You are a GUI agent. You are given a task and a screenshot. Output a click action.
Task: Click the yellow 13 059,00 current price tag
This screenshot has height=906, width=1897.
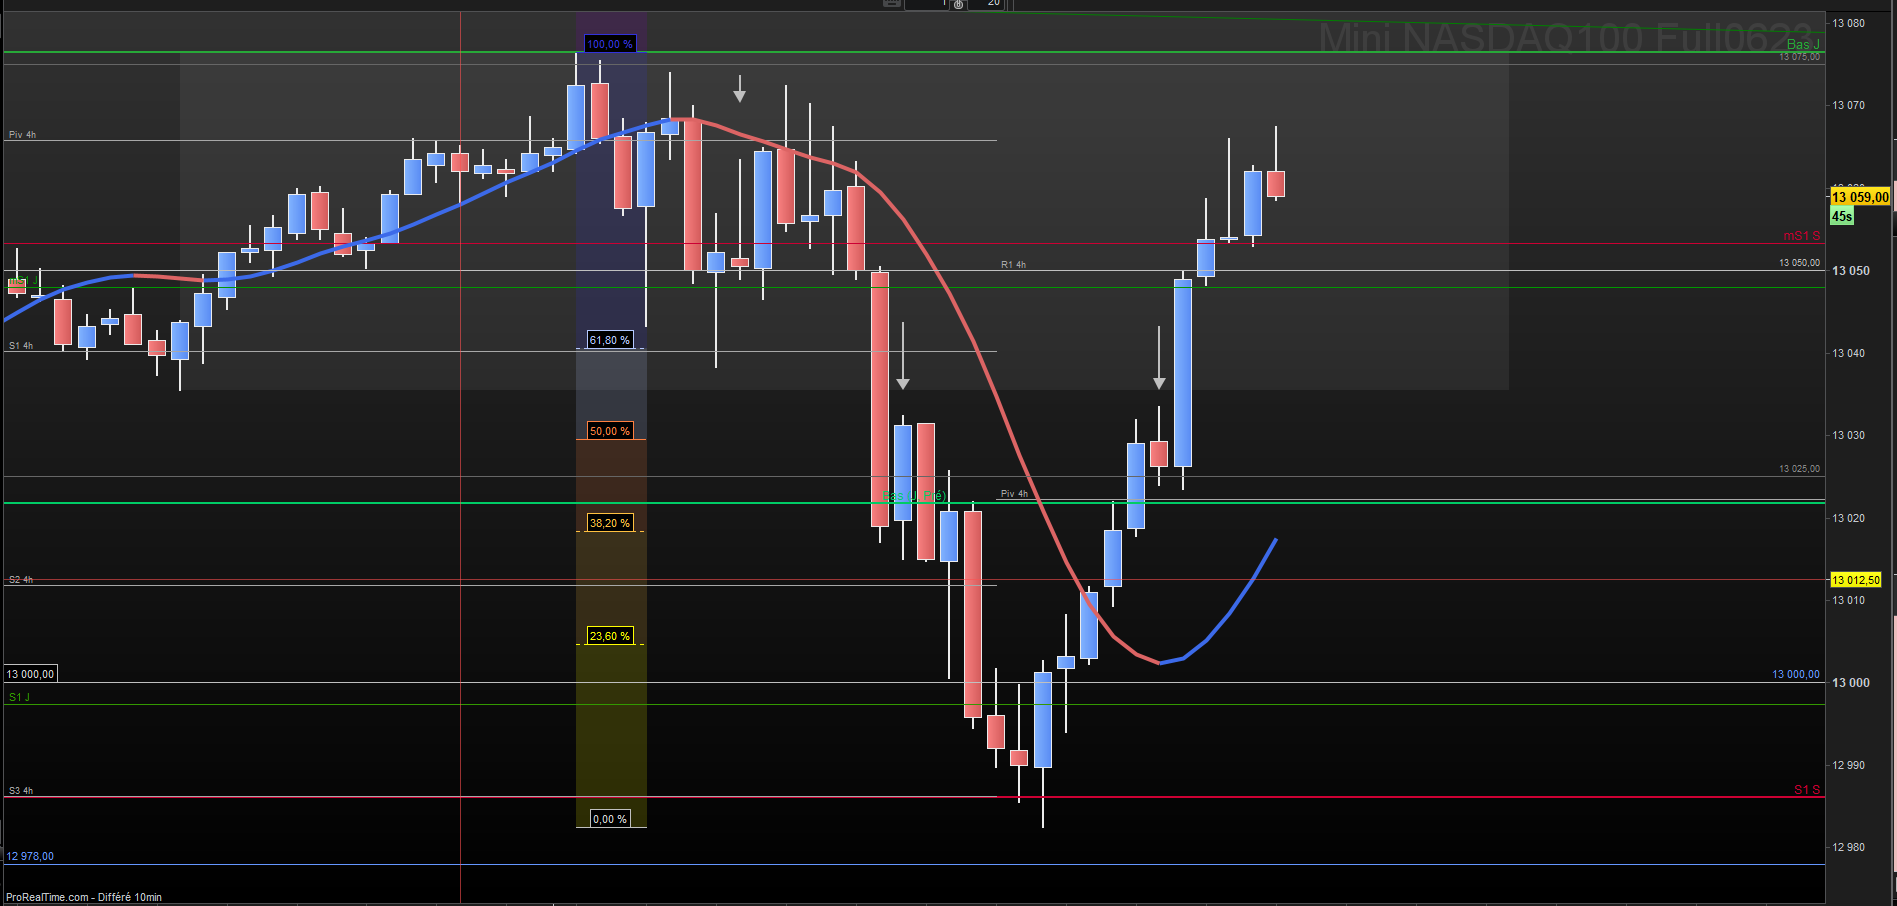point(1860,197)
